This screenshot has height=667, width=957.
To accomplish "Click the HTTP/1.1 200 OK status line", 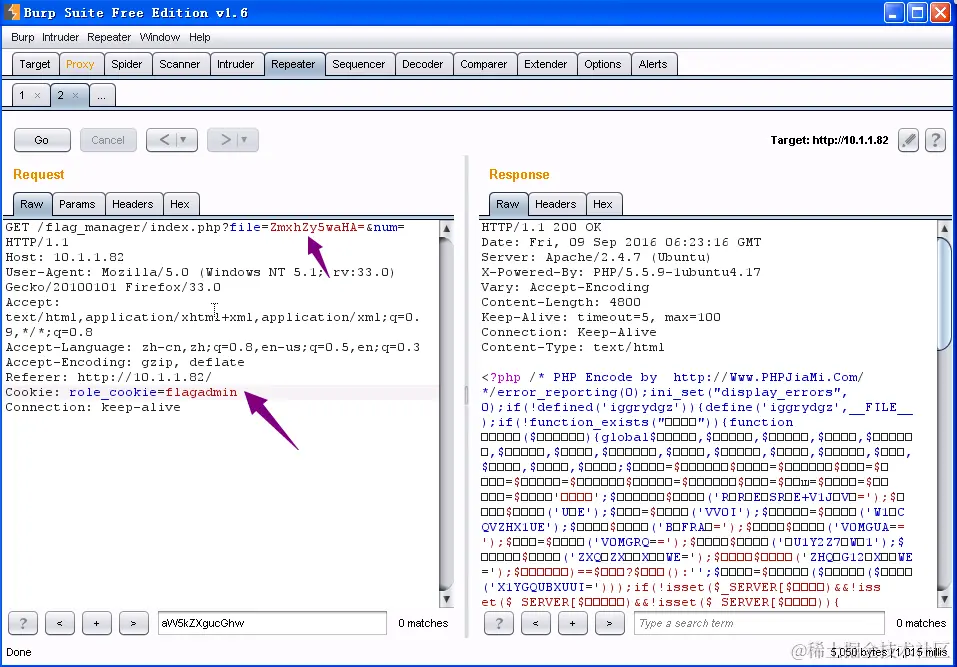I will pyautogui.click(x=541, y=227).
